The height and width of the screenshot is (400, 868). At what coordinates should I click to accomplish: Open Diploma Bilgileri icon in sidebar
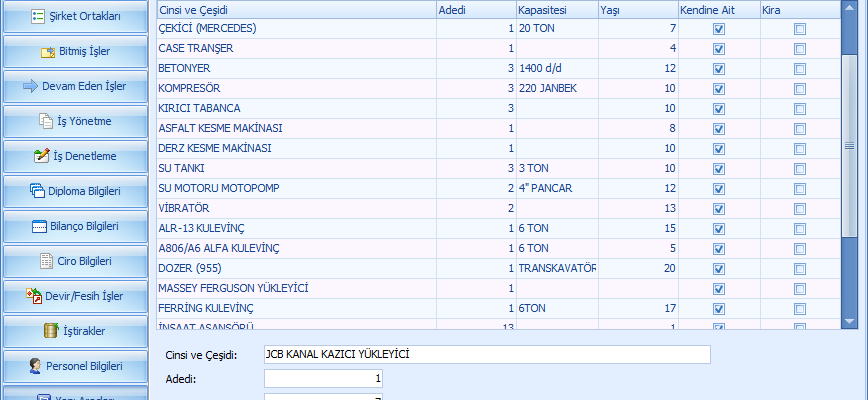coord(37,191)
